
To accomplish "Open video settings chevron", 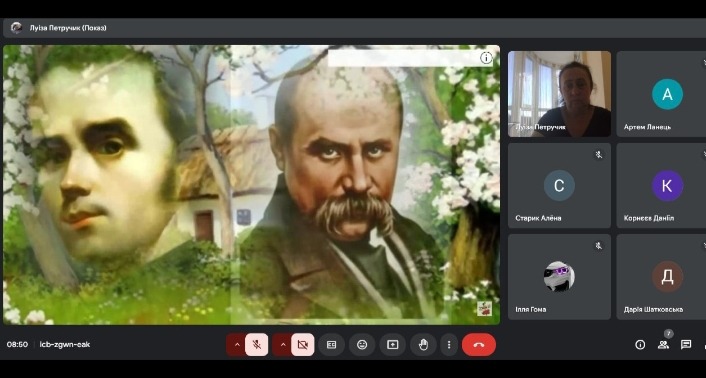I will 283,345.
